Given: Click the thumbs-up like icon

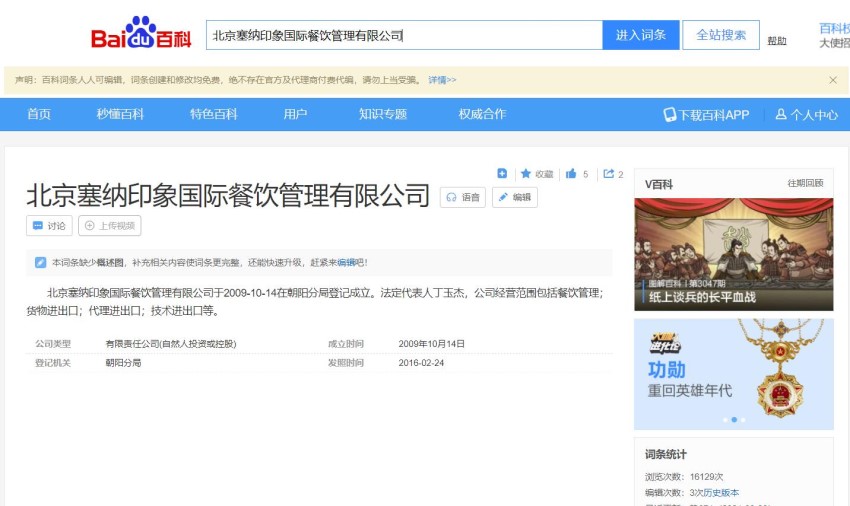Looking at the screenshot, I should pyautogui.click(x=571, y=174).
